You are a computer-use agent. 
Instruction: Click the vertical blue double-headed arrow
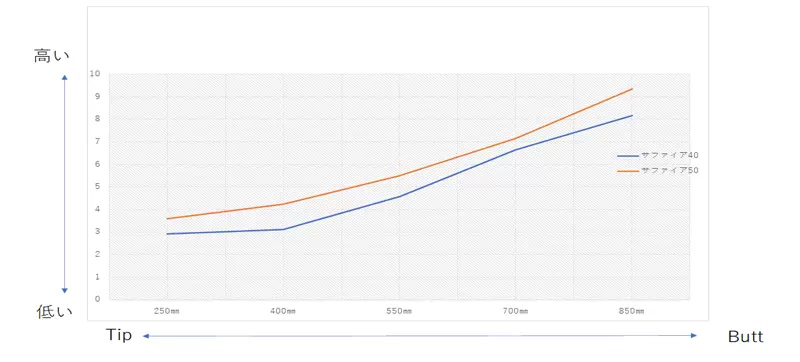(65, 184)
